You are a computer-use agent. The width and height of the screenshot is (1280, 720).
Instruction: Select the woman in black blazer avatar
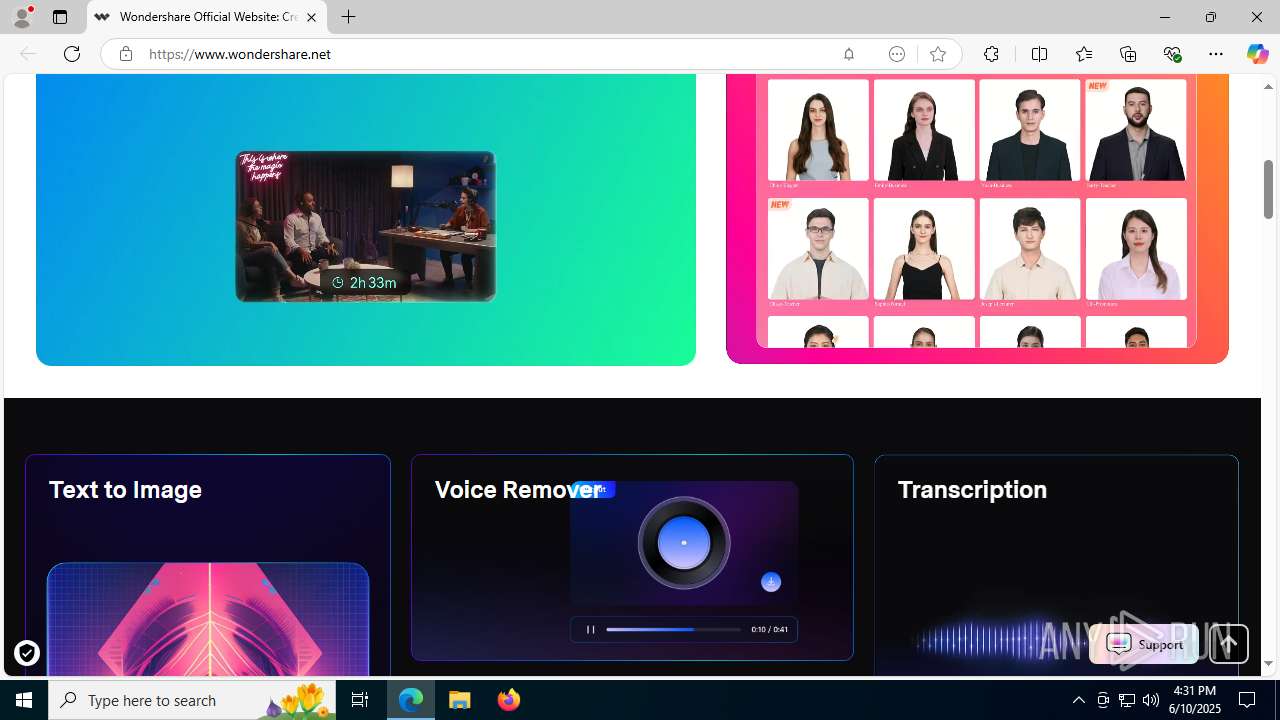tap(924, 130)
